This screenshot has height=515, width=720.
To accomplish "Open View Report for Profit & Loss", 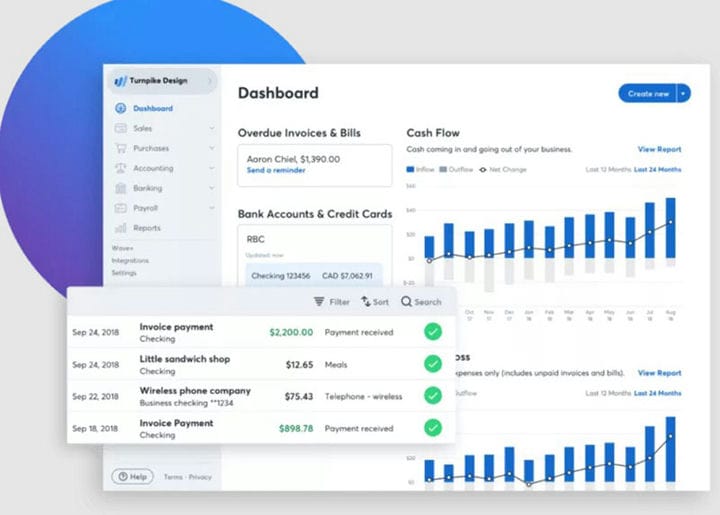I will pos(659,373).
